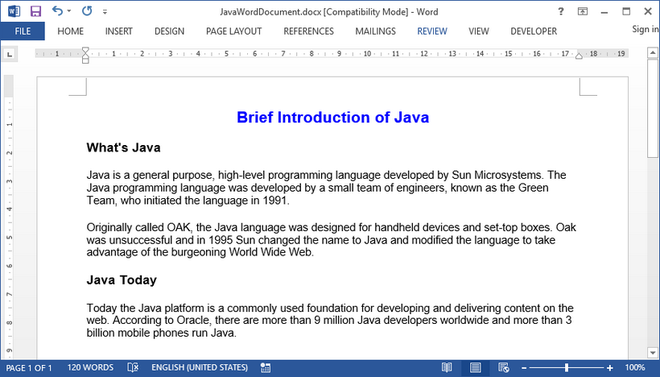Click the zoom slider handle

(x=567, y=367)
